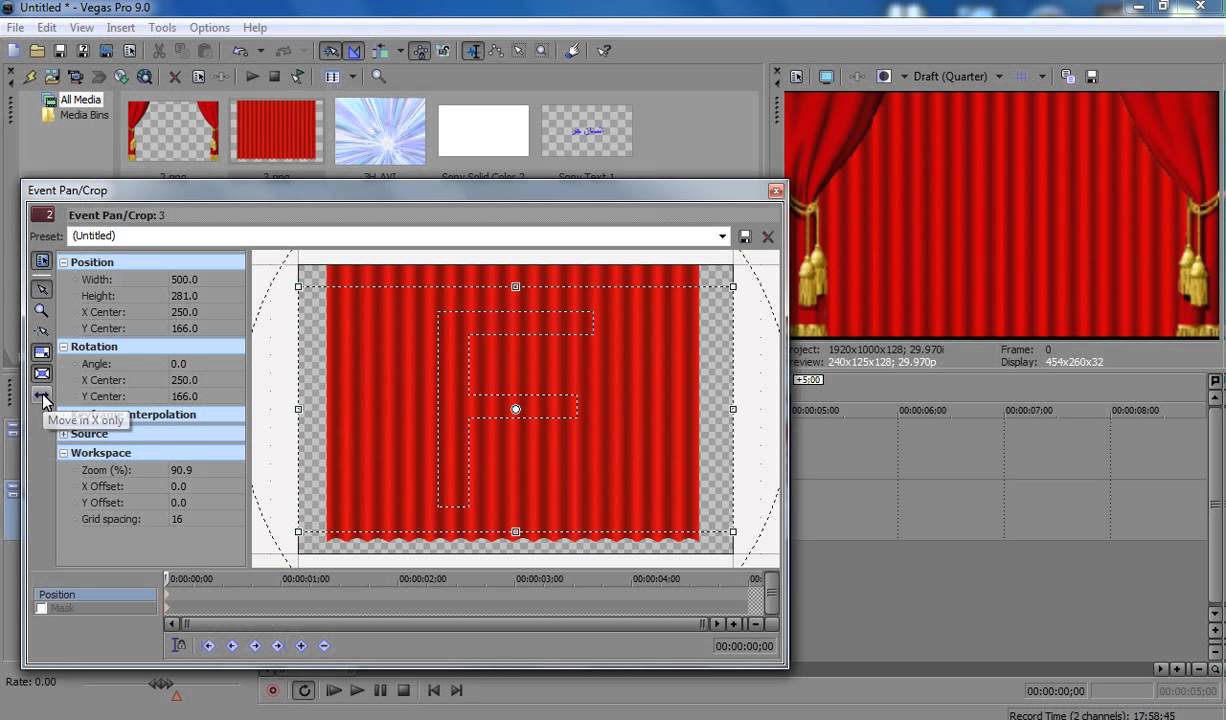Toggle Ignore Event Grouping icon
The width and height of the screenshot is (1226, 720).
click(443, 51)
